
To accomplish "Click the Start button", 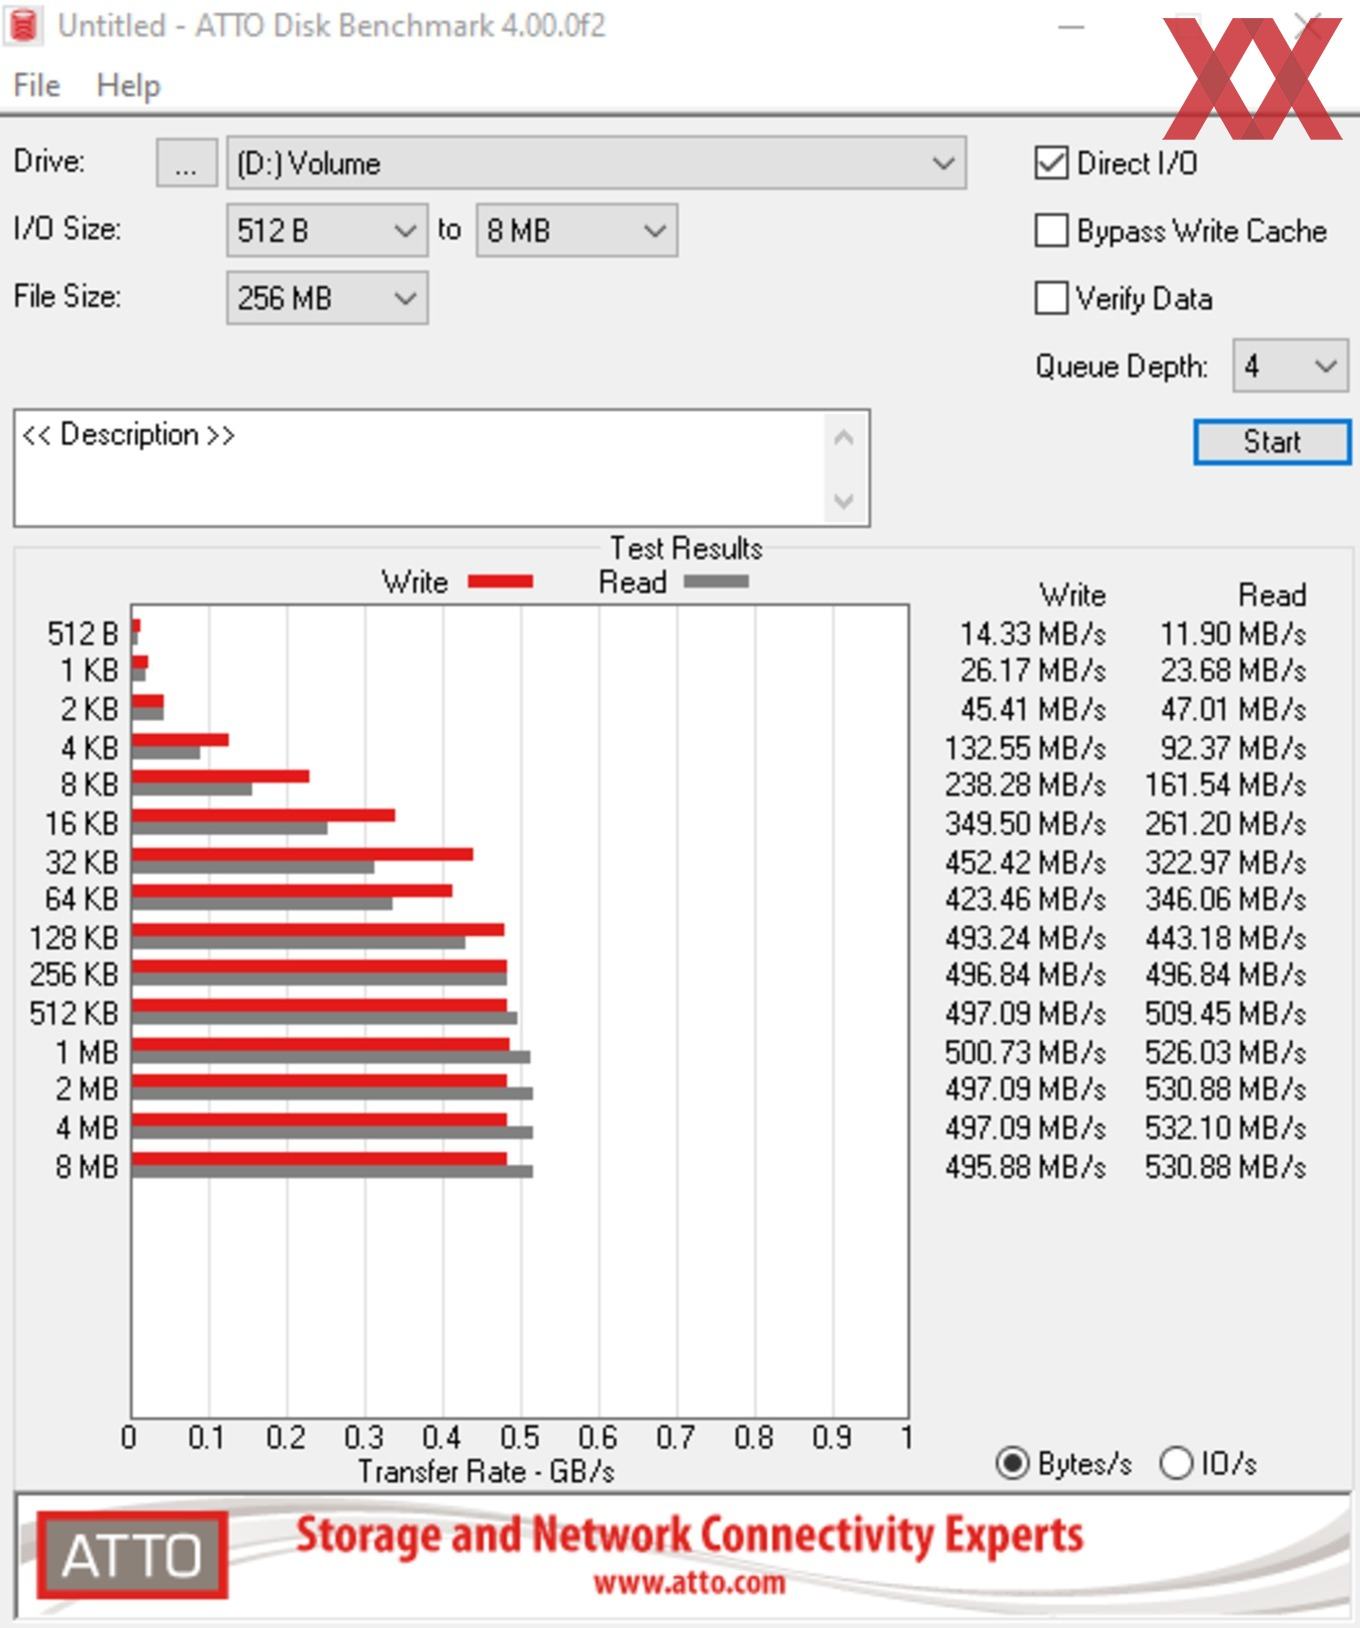I will click(x=1272, y=442).
